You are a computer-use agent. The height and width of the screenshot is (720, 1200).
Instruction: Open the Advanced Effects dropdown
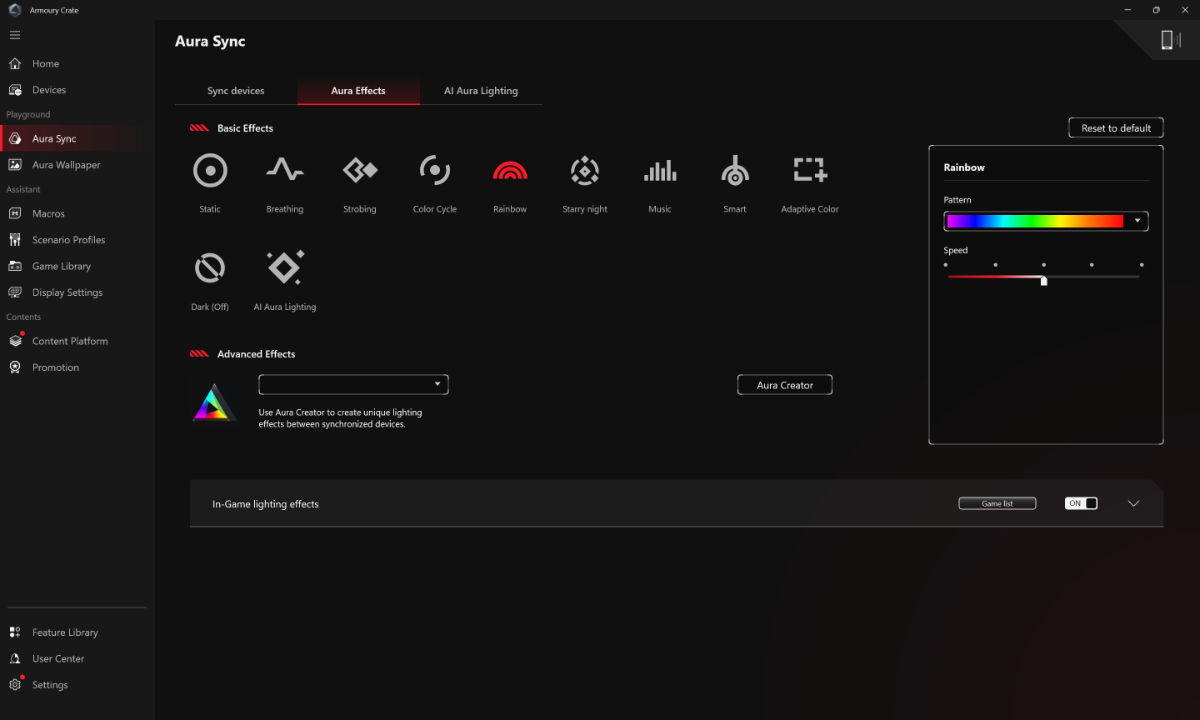353,384
